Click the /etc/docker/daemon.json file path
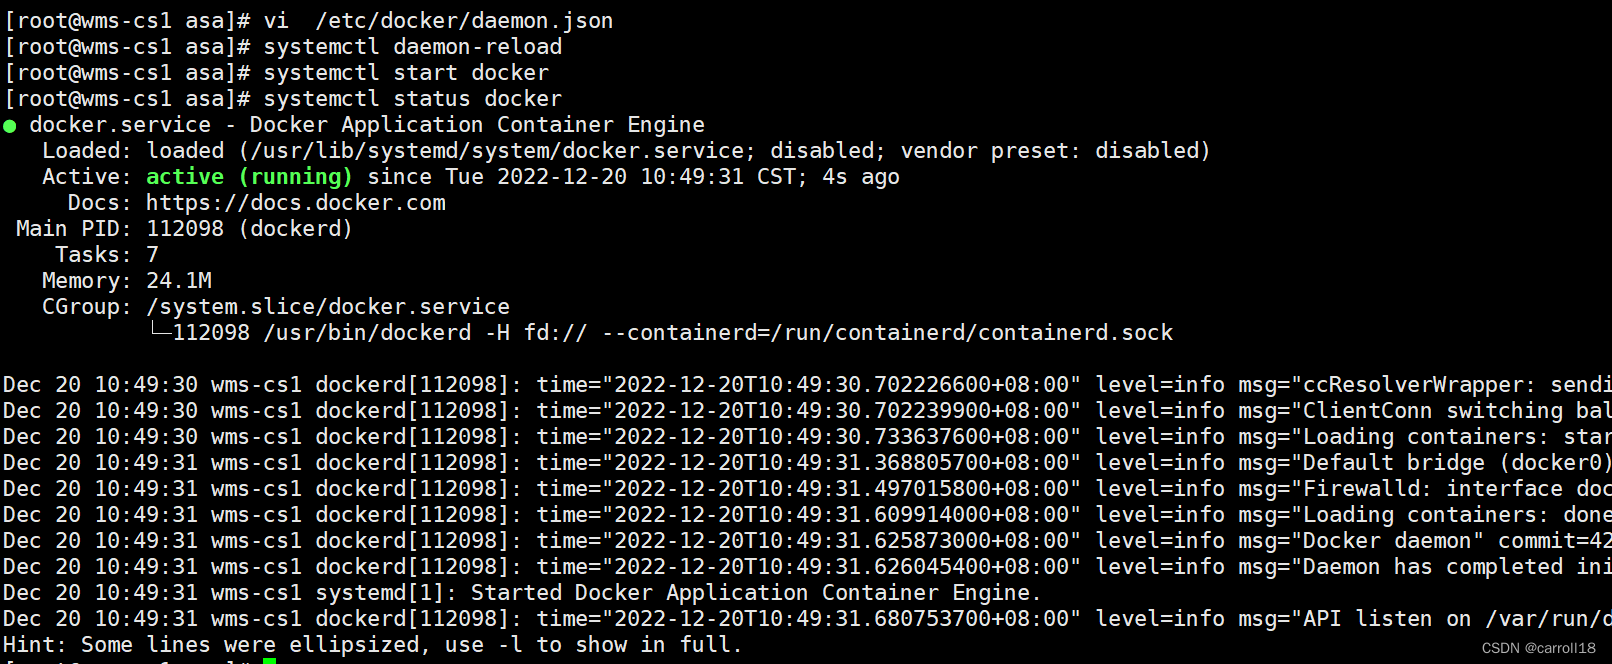 [x=464, y=21]
